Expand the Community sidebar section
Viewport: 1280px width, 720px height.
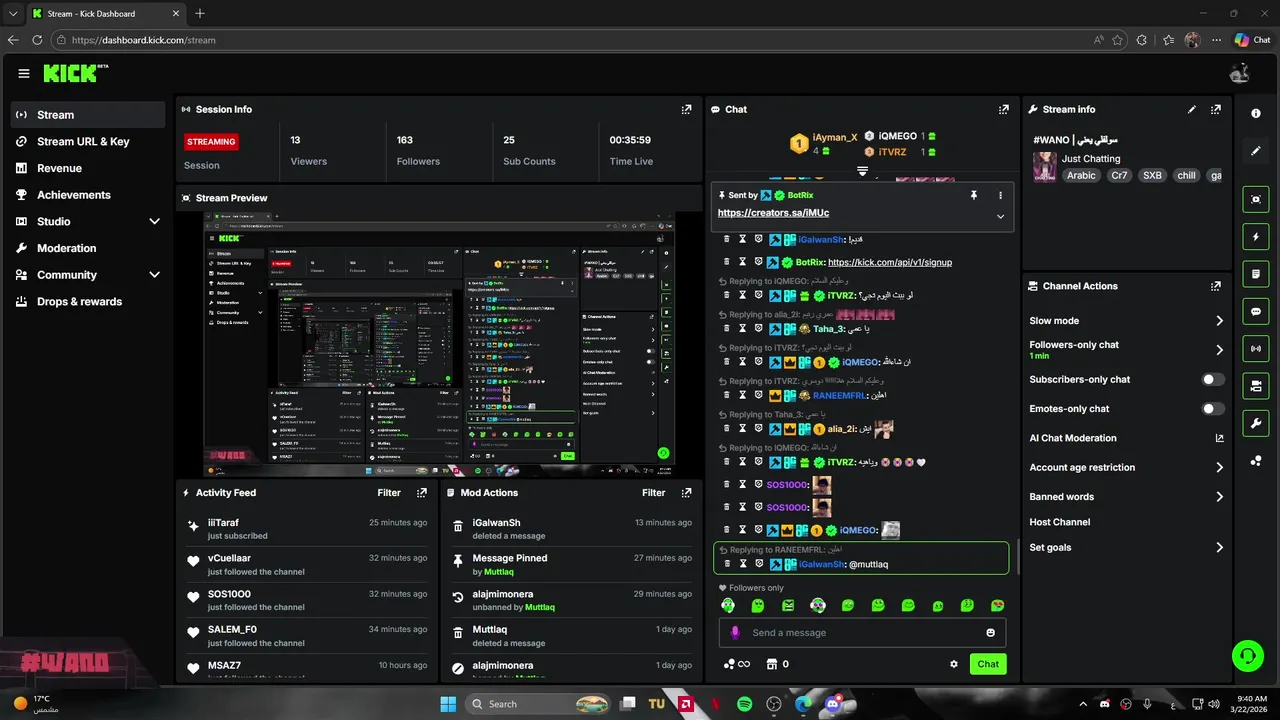pyautogui.click(x=154, y=275)
